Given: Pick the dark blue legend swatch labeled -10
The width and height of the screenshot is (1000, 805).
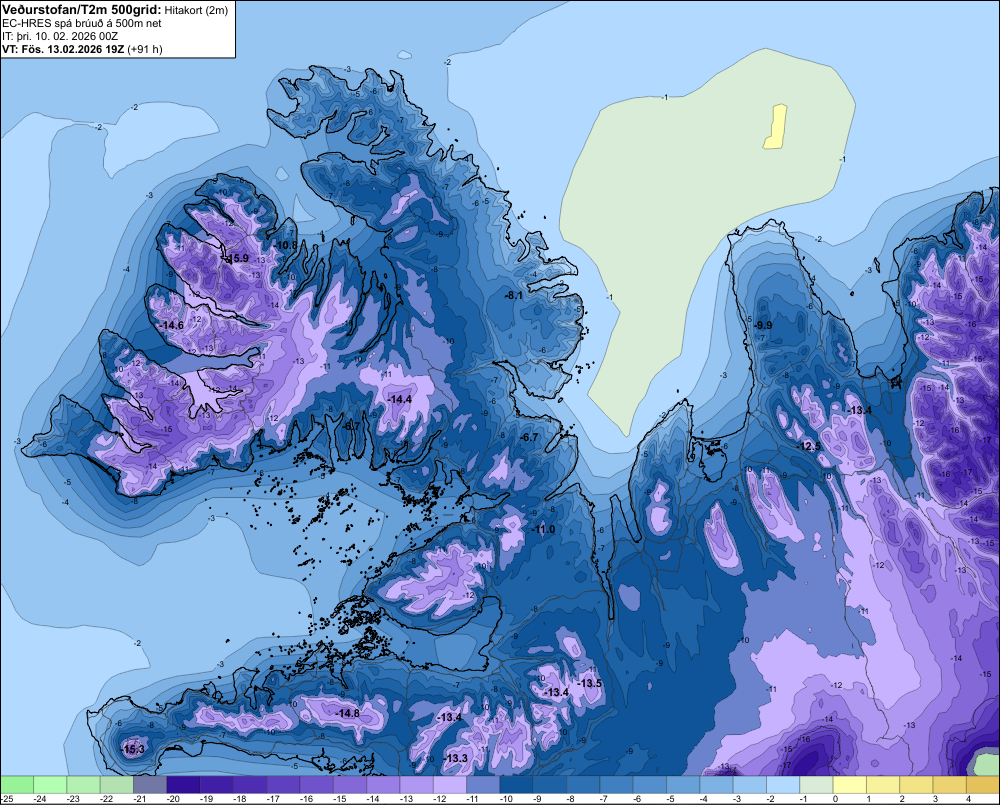Looking at the screenshot, I should pos(517,784).
